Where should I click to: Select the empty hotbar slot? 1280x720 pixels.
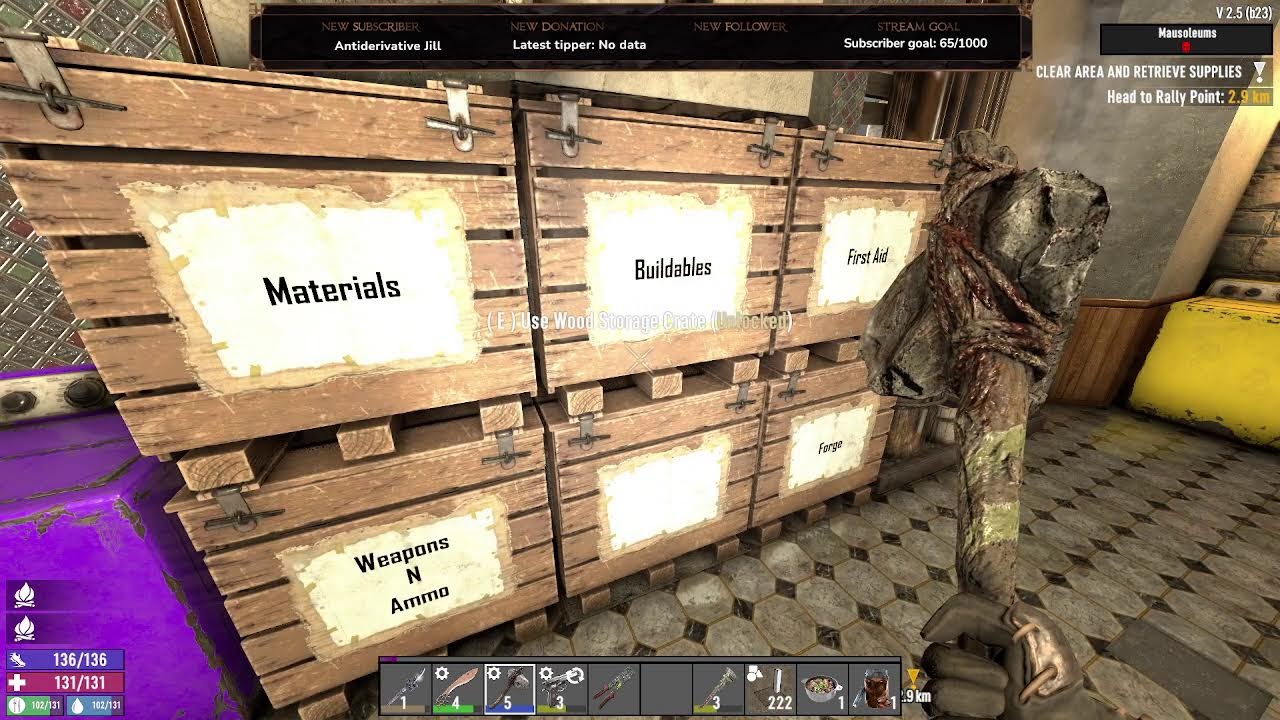tap(666, 688)
